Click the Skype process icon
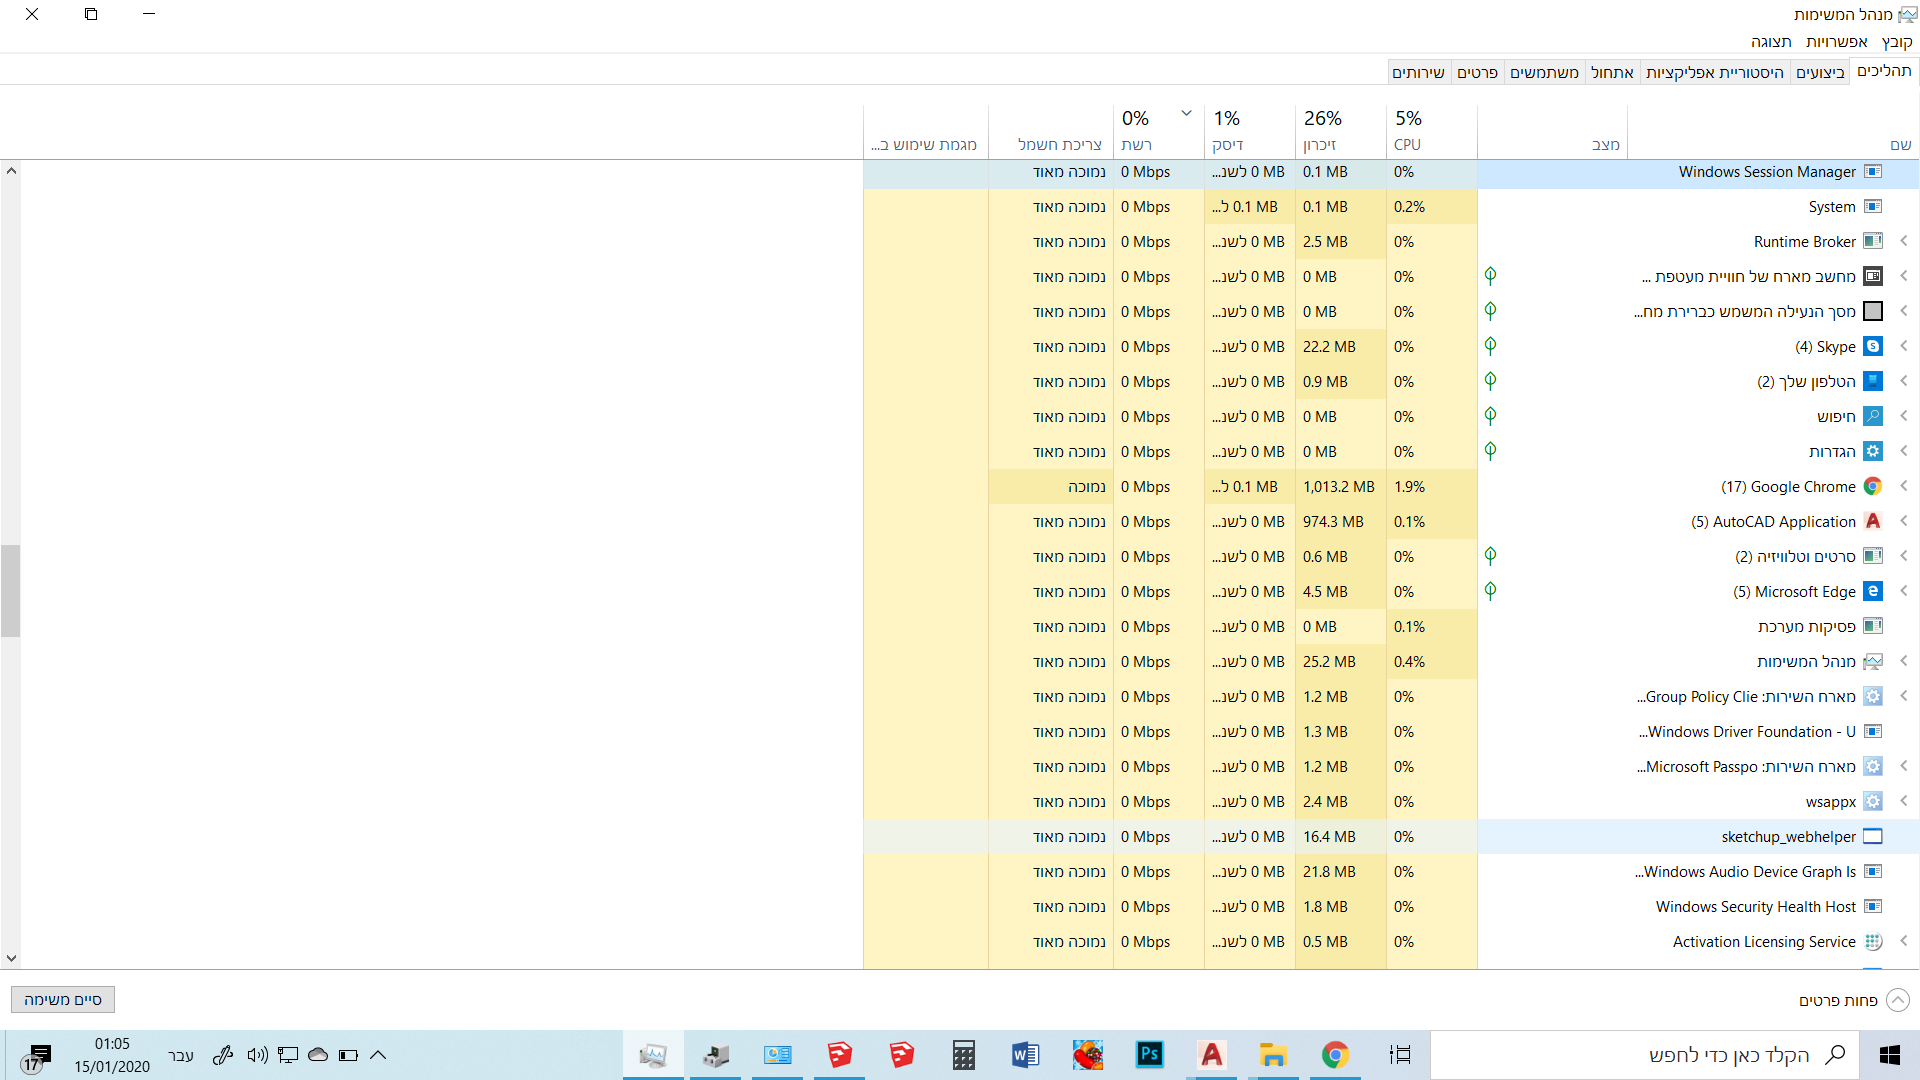This screenshot has height=1080, width=1920. coord(1873,347)
